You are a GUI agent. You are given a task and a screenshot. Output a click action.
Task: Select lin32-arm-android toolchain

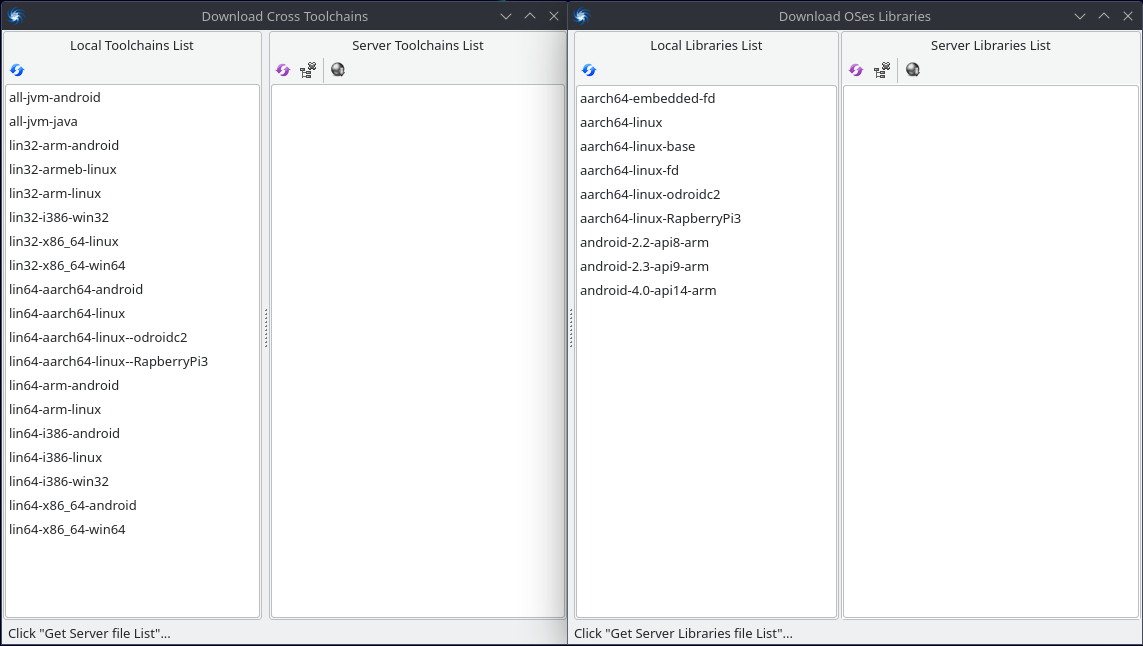pos(133,146)
